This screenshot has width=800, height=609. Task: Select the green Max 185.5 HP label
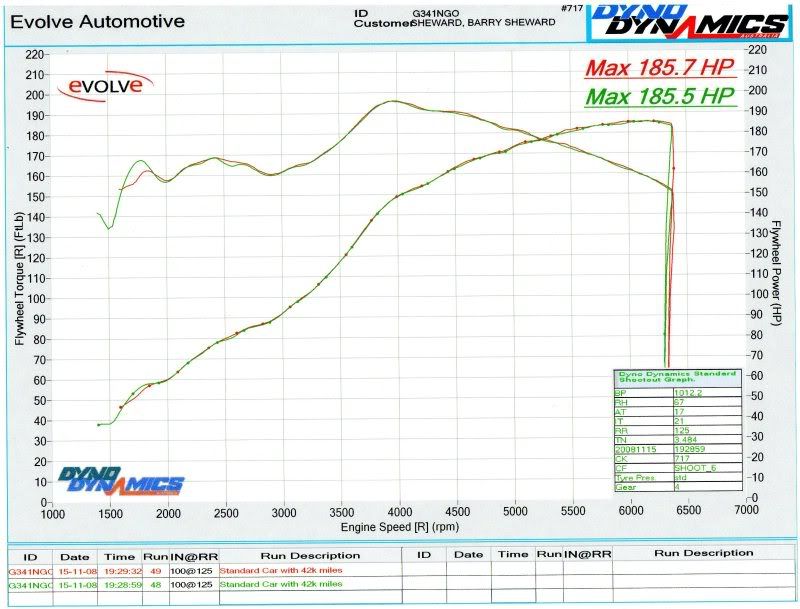point(660,97)
